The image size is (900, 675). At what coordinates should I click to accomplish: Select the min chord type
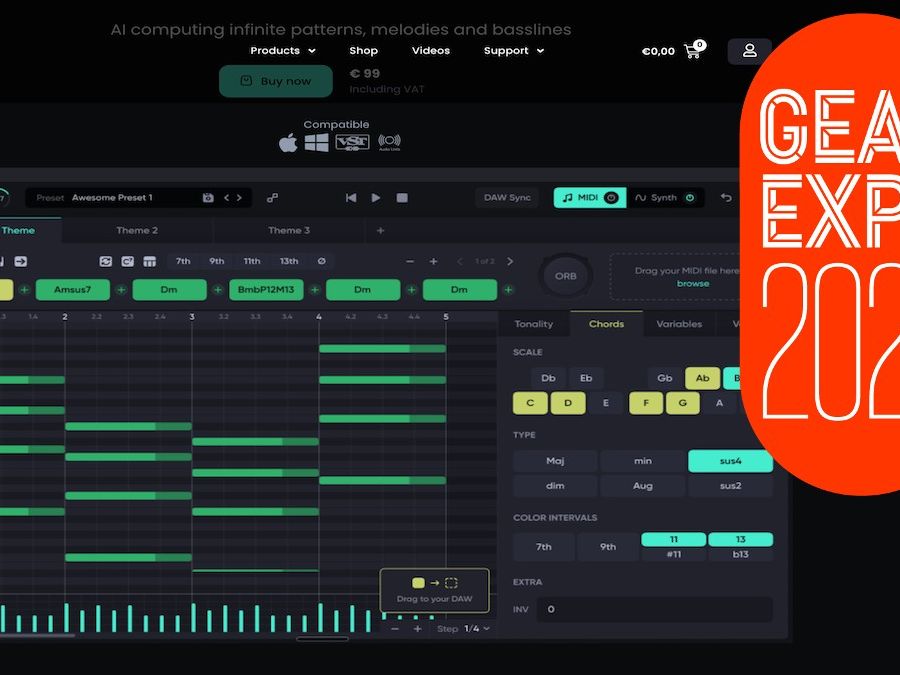point(643,461)
